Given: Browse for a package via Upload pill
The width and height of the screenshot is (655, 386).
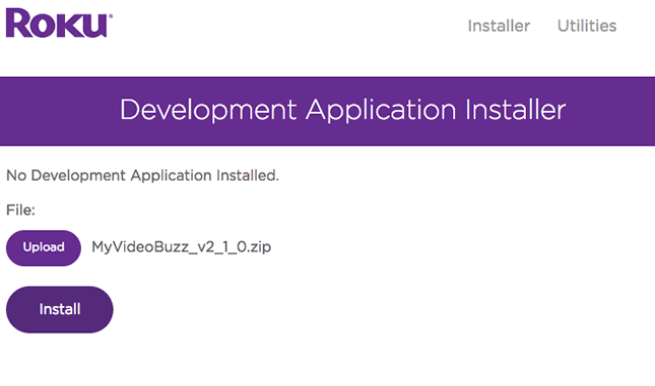Looking at the screenshot, I should (x=43, y=248).
